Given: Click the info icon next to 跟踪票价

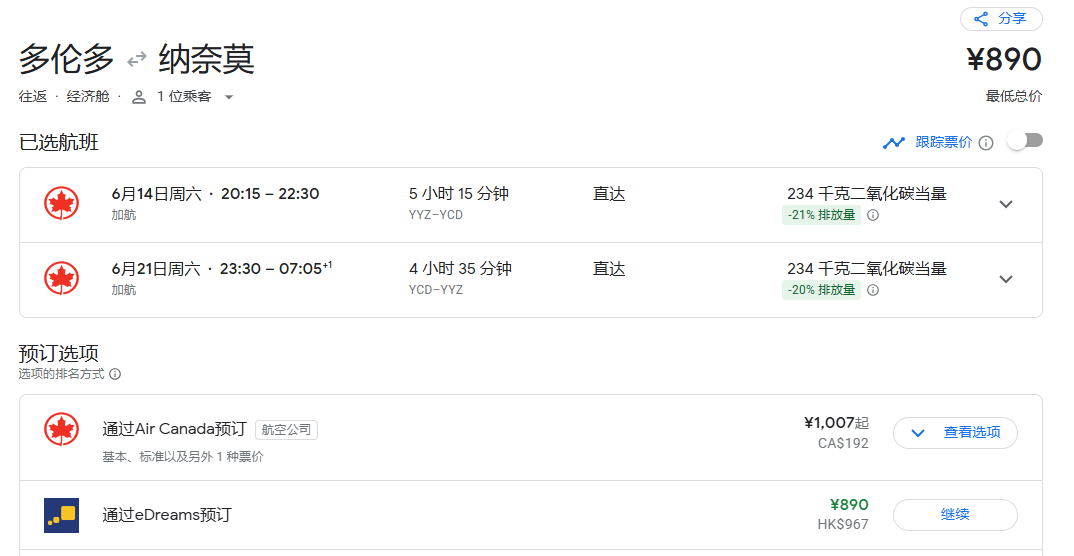Looking at the screenshot, I should (x=986, y=142).
